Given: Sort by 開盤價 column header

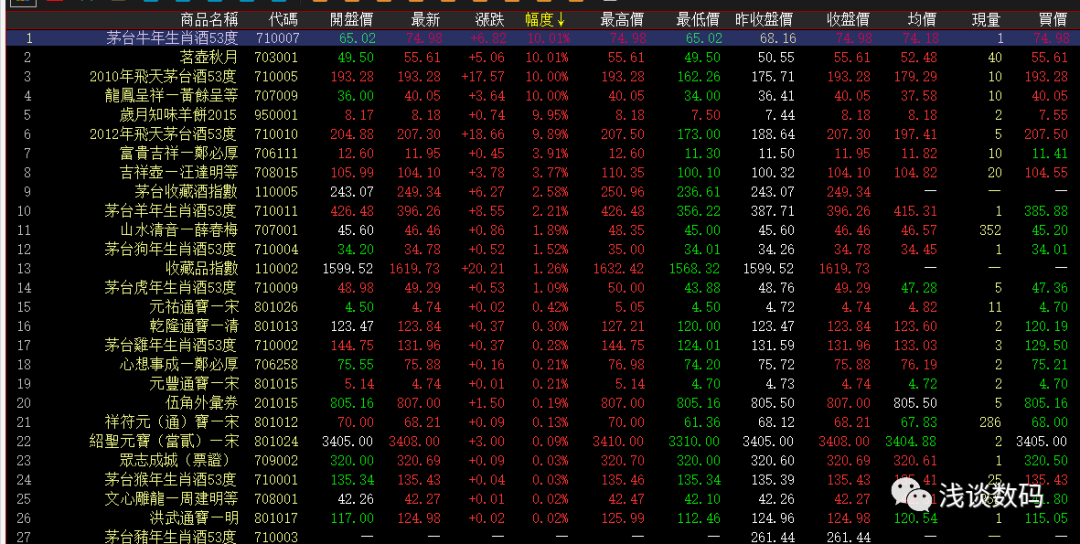Looking at the screenshot, I should 353,19.
